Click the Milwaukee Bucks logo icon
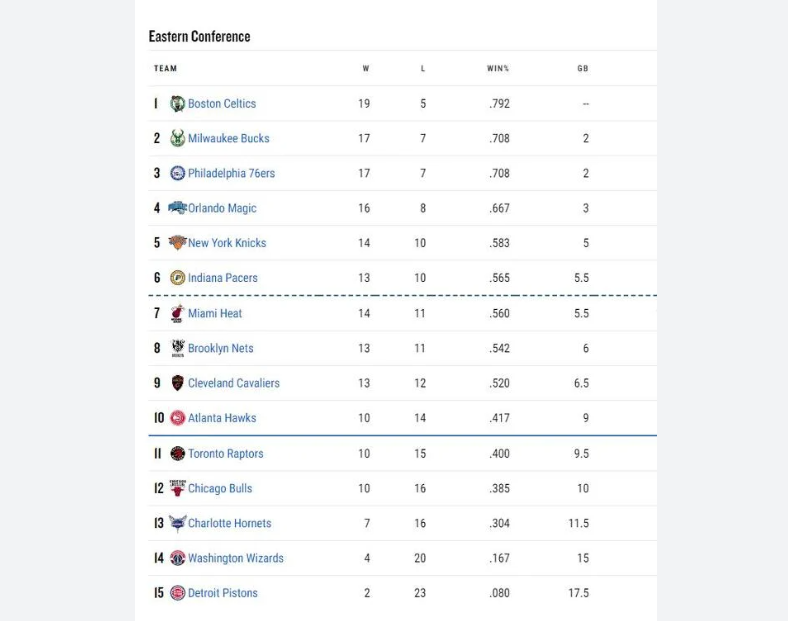 [x=178, y=138]
